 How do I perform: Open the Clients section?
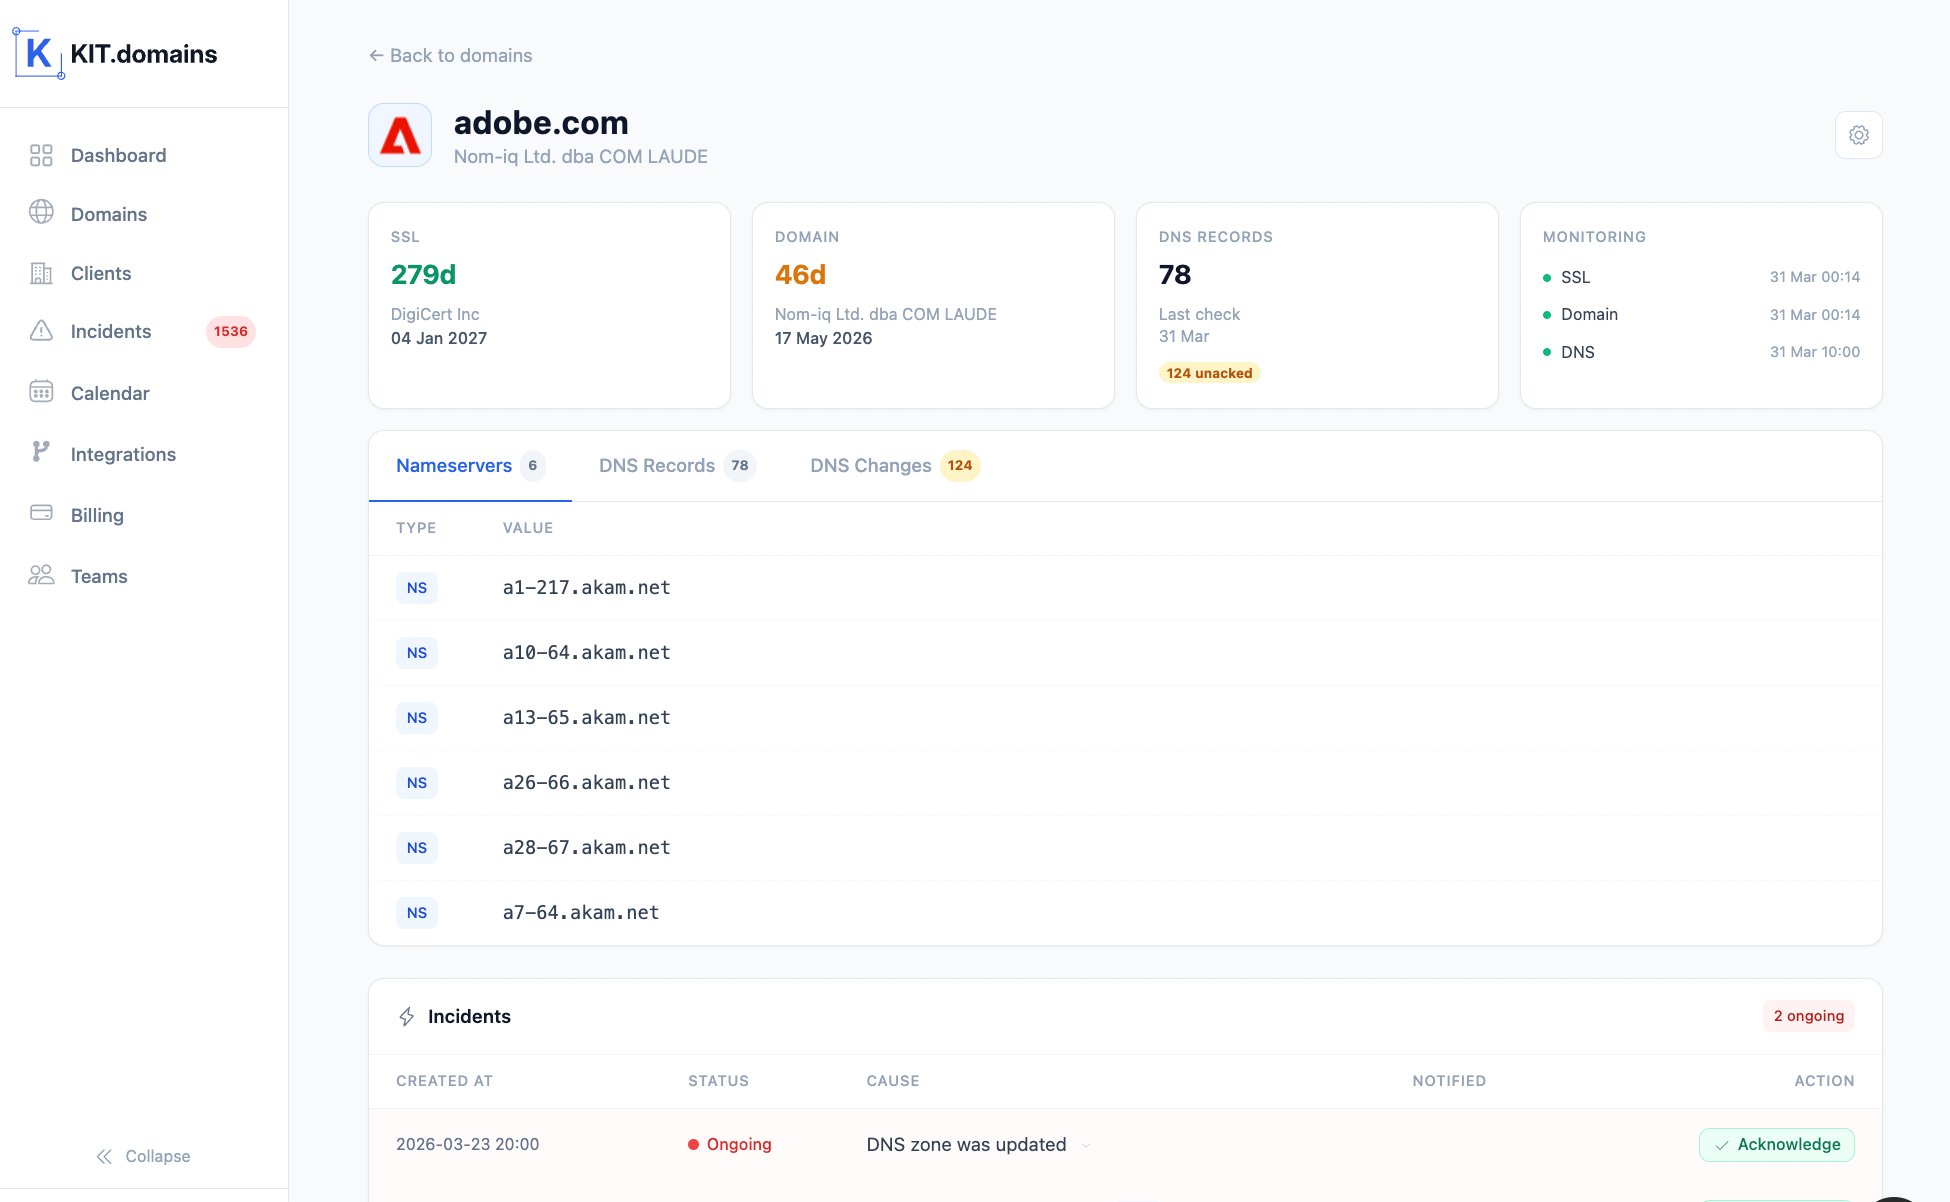pos(101,273)
